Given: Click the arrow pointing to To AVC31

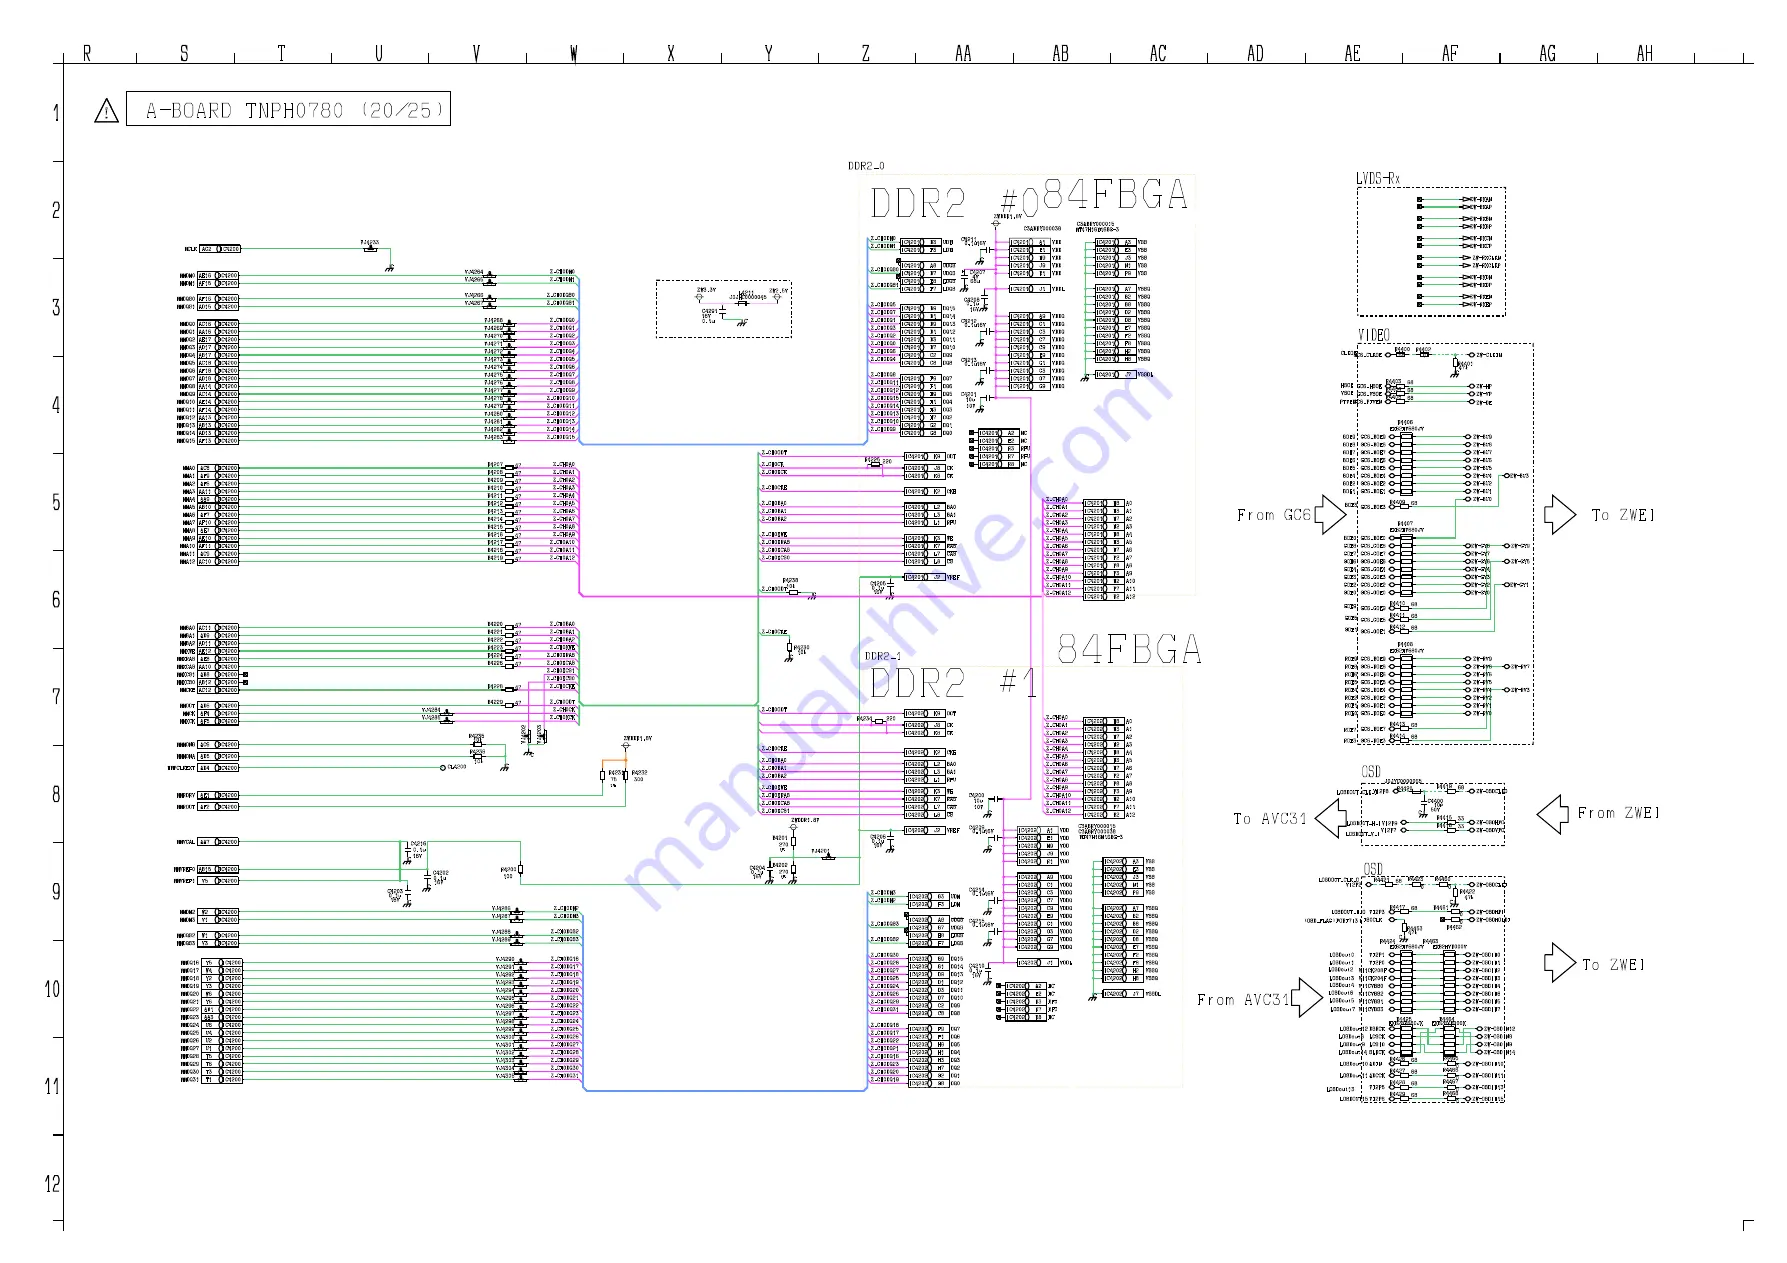Looking at the screenshot, I should pyautogui.click(x=1331, y=818).
